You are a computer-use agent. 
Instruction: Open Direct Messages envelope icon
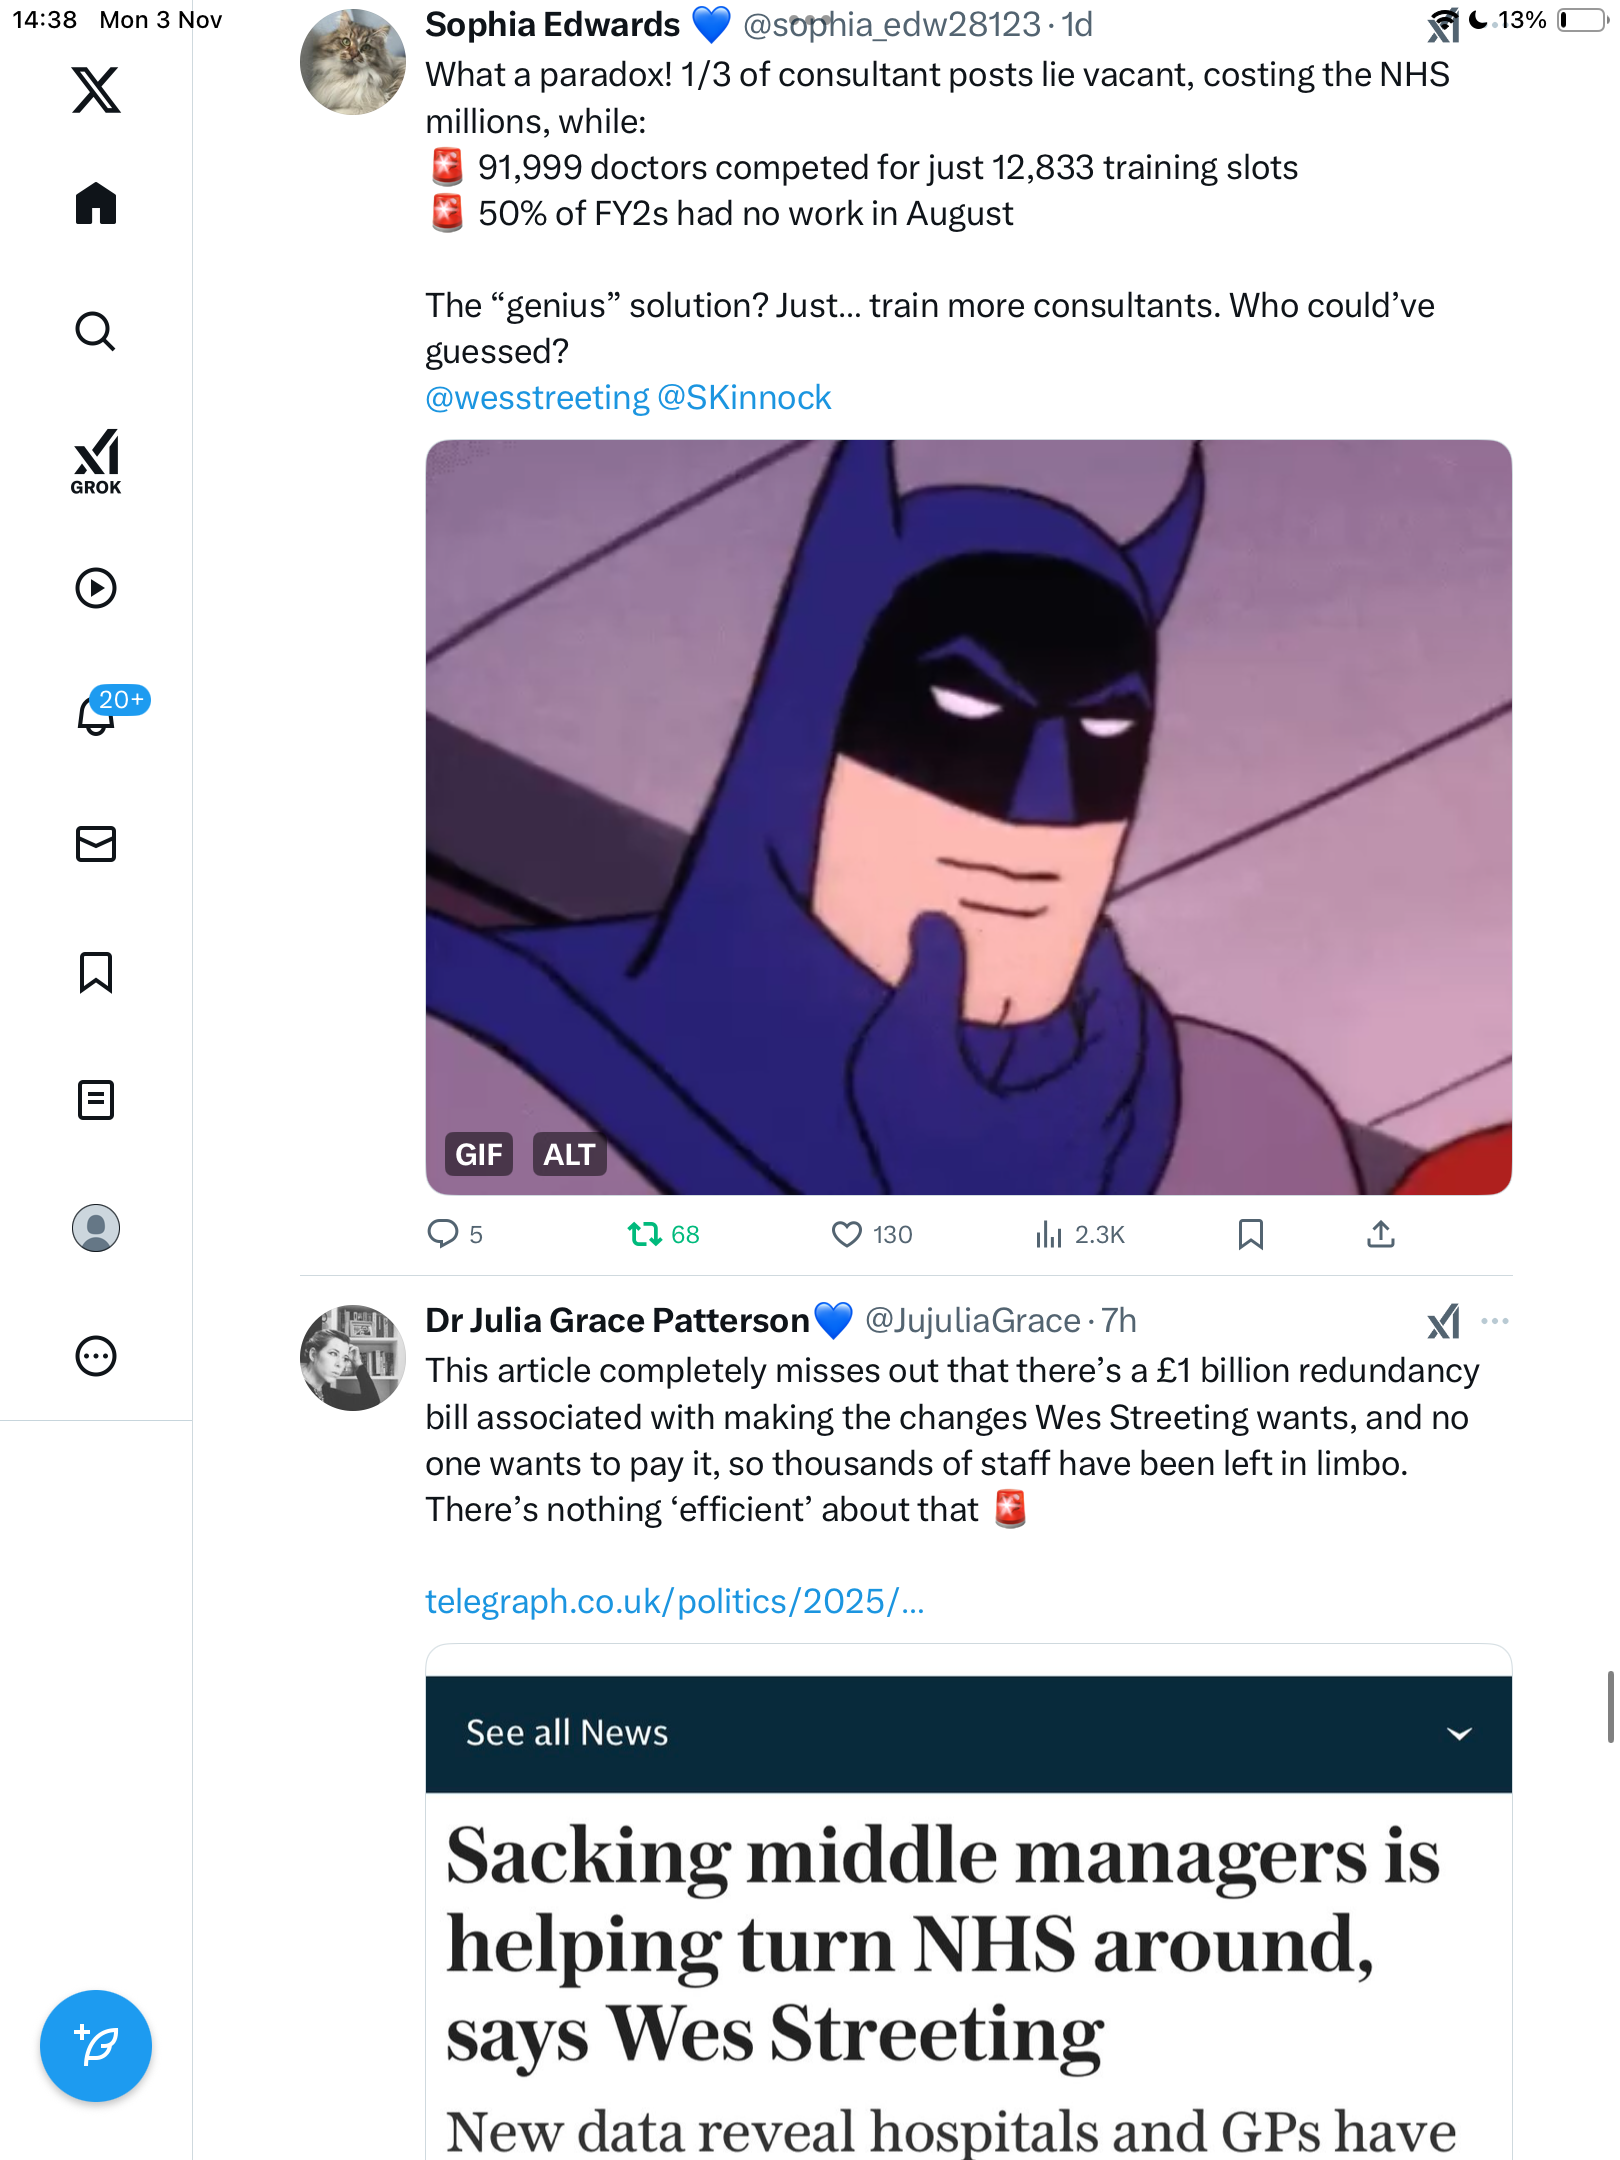coord(96,844)
